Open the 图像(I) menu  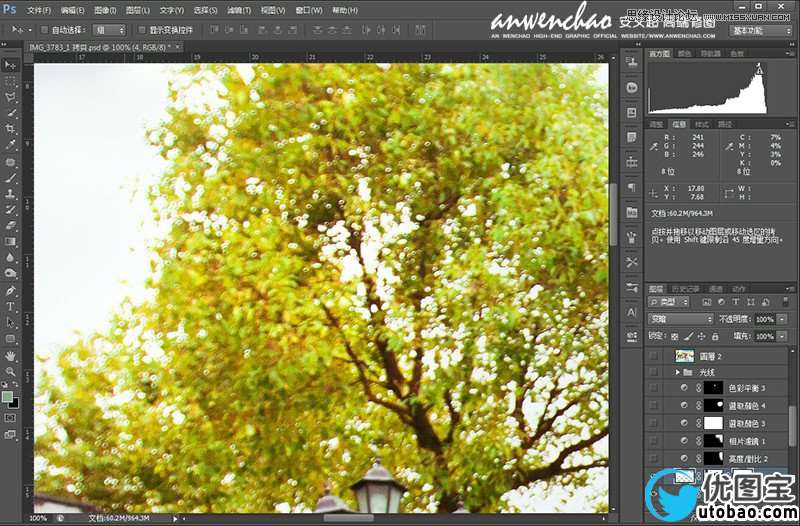(x=105, y=10)
